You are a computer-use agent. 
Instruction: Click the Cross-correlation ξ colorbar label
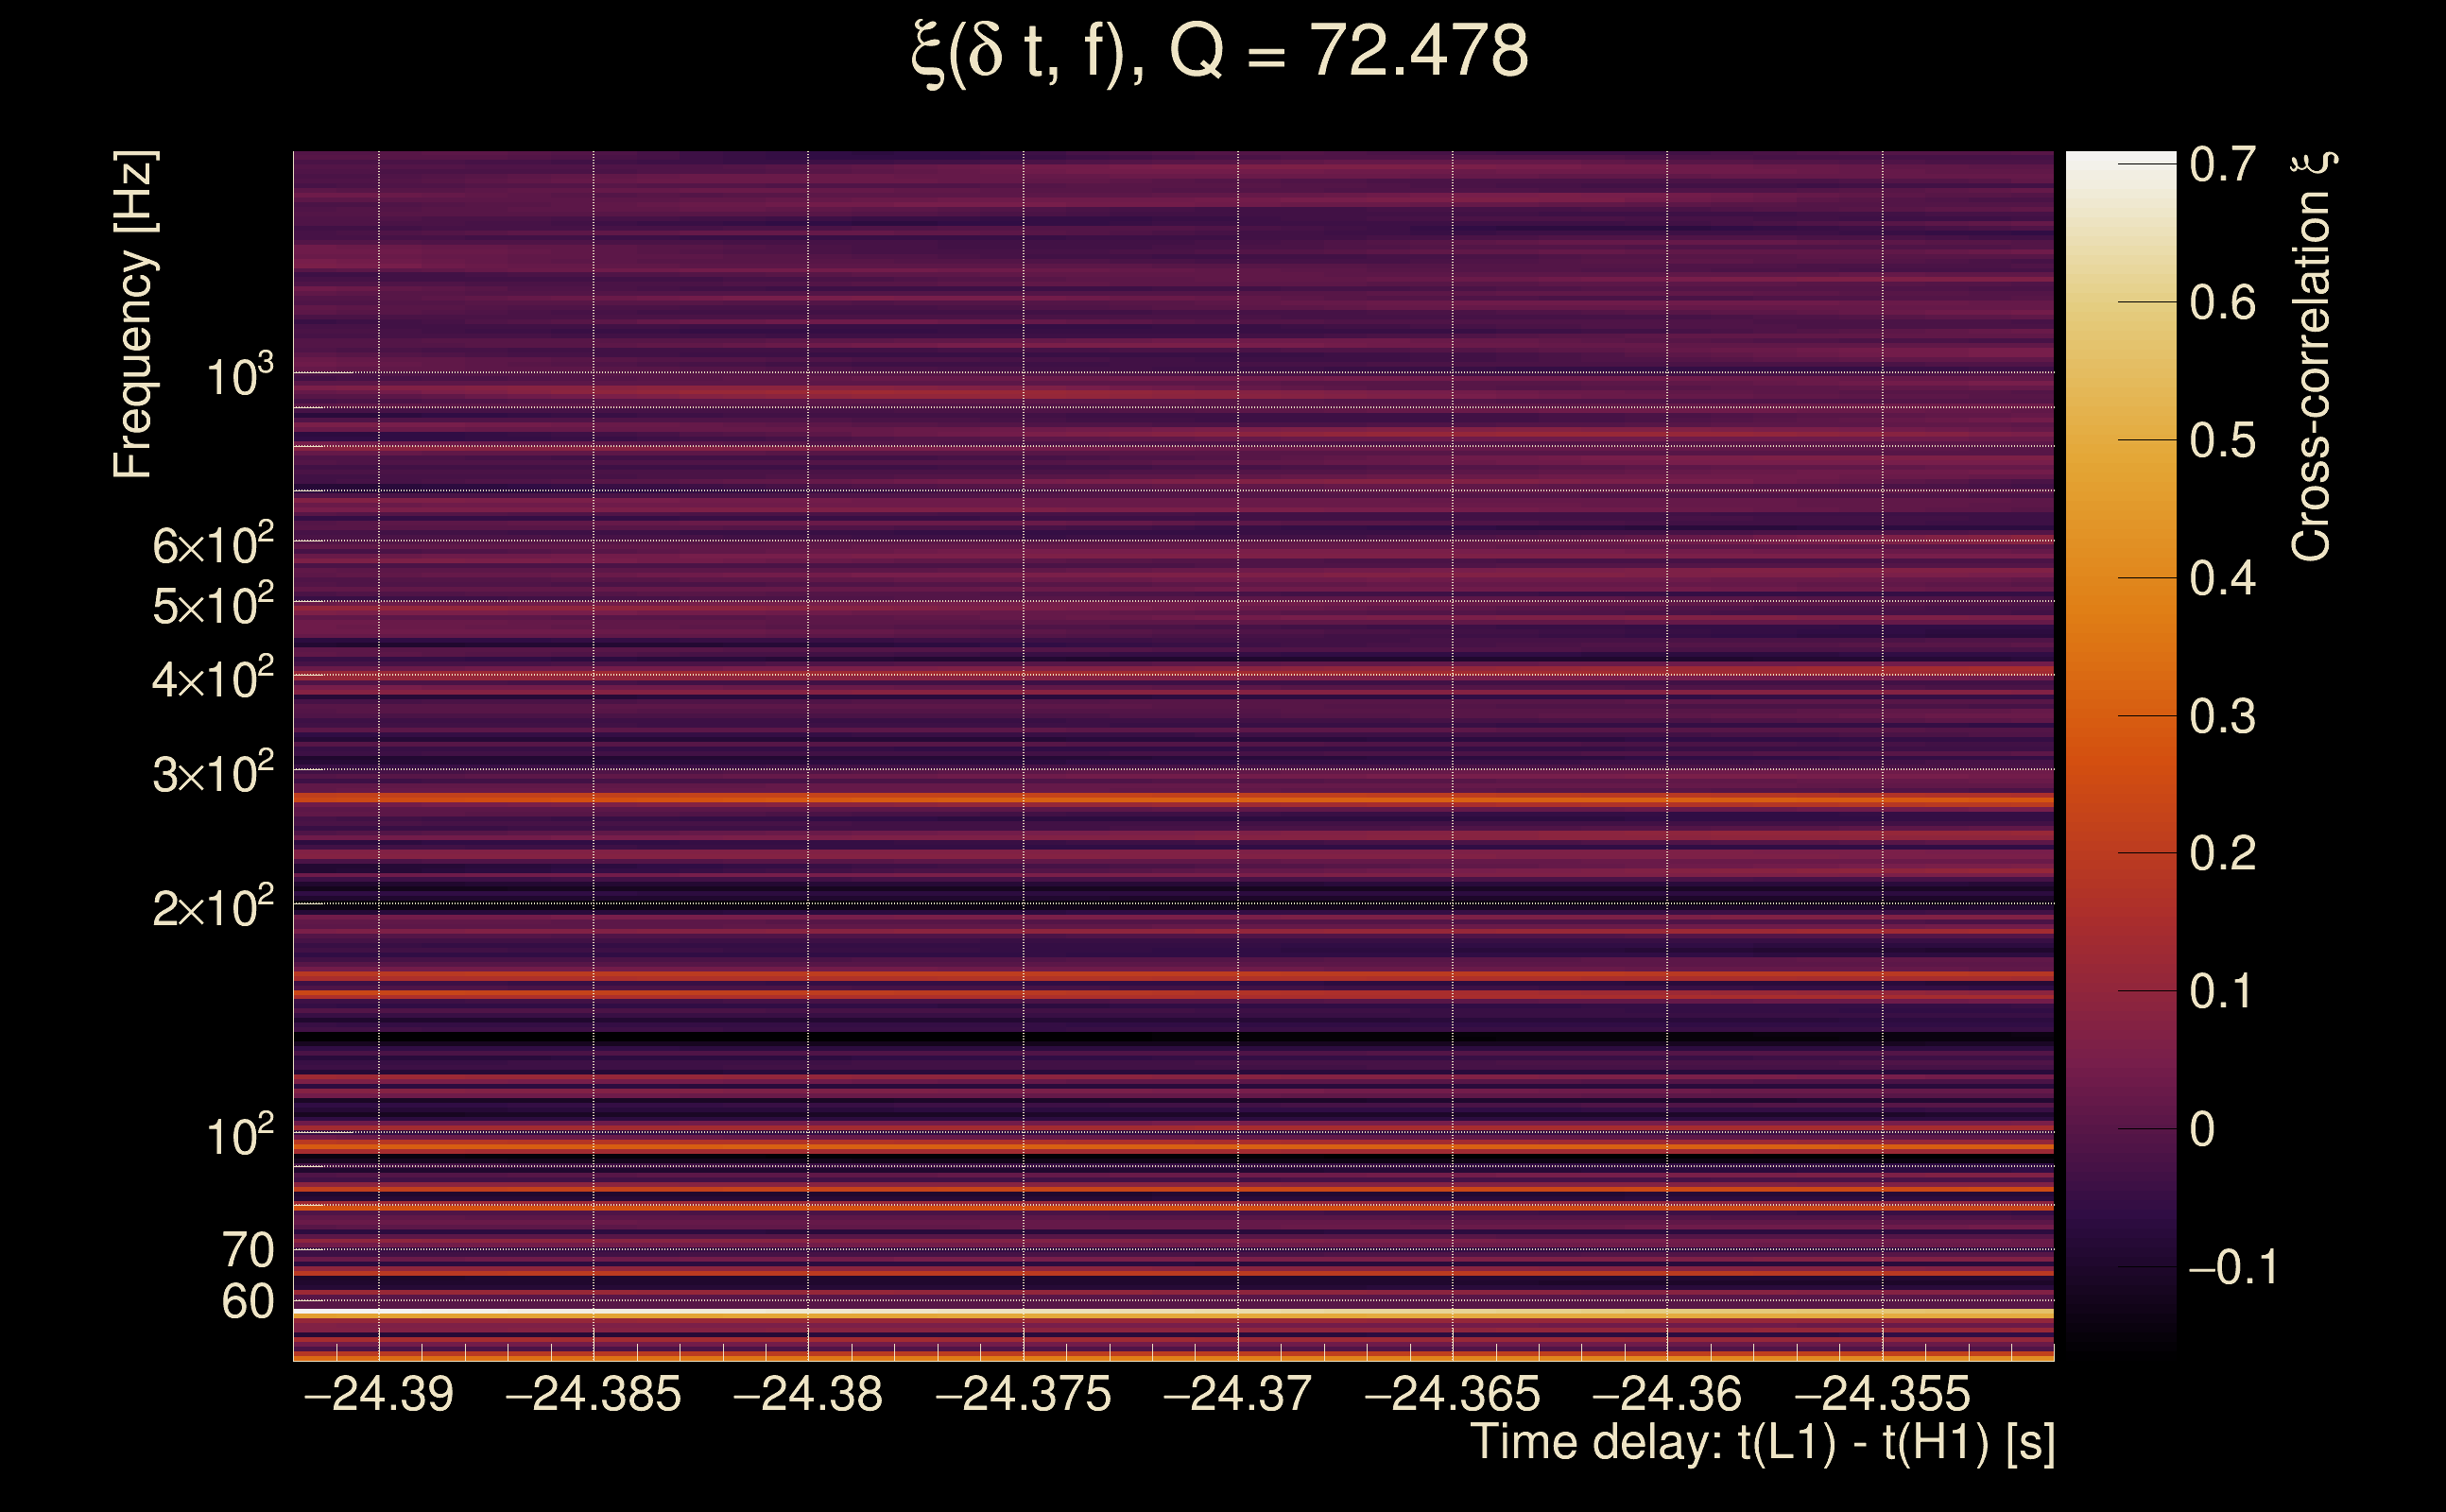(2312, 355)
